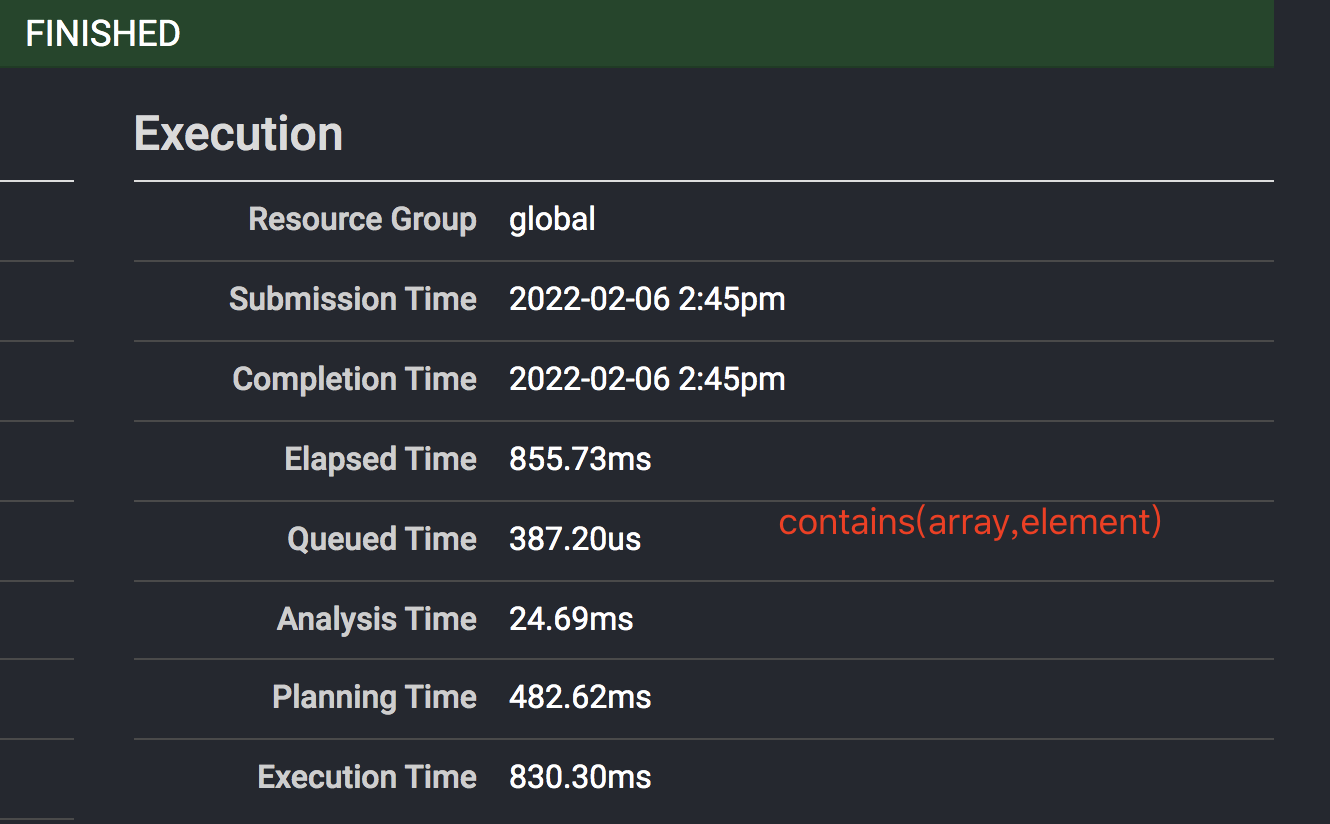This screenshot has width=1330, height=824.
Task: Click the Resource Group label
Action: tap(362, 219)
